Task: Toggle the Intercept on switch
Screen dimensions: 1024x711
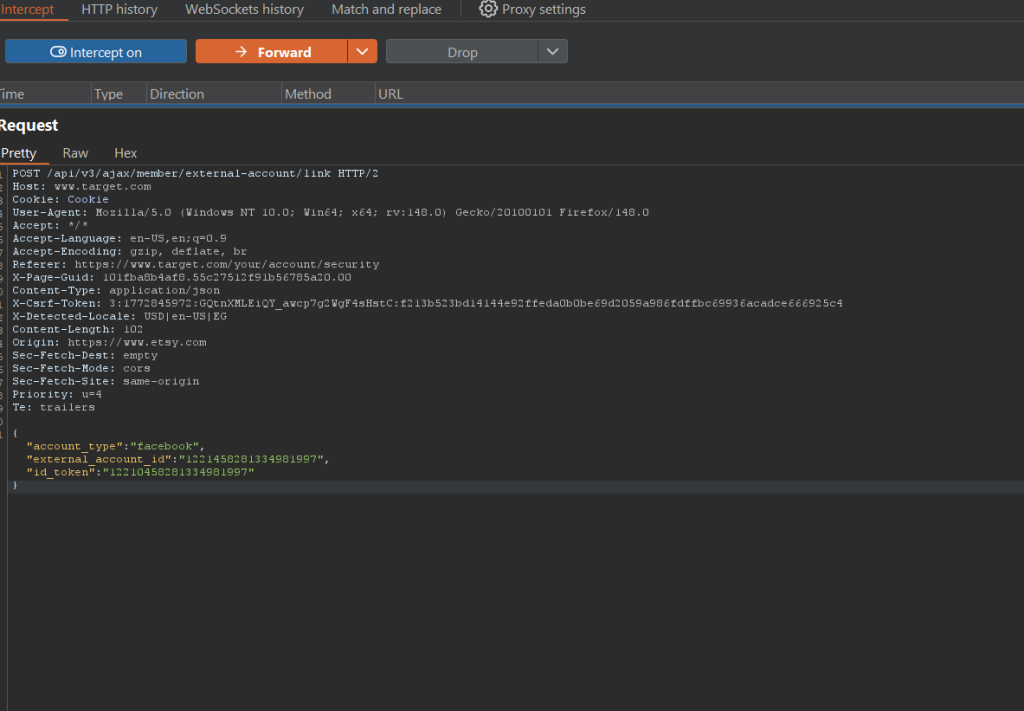Action: coord(96,52)
